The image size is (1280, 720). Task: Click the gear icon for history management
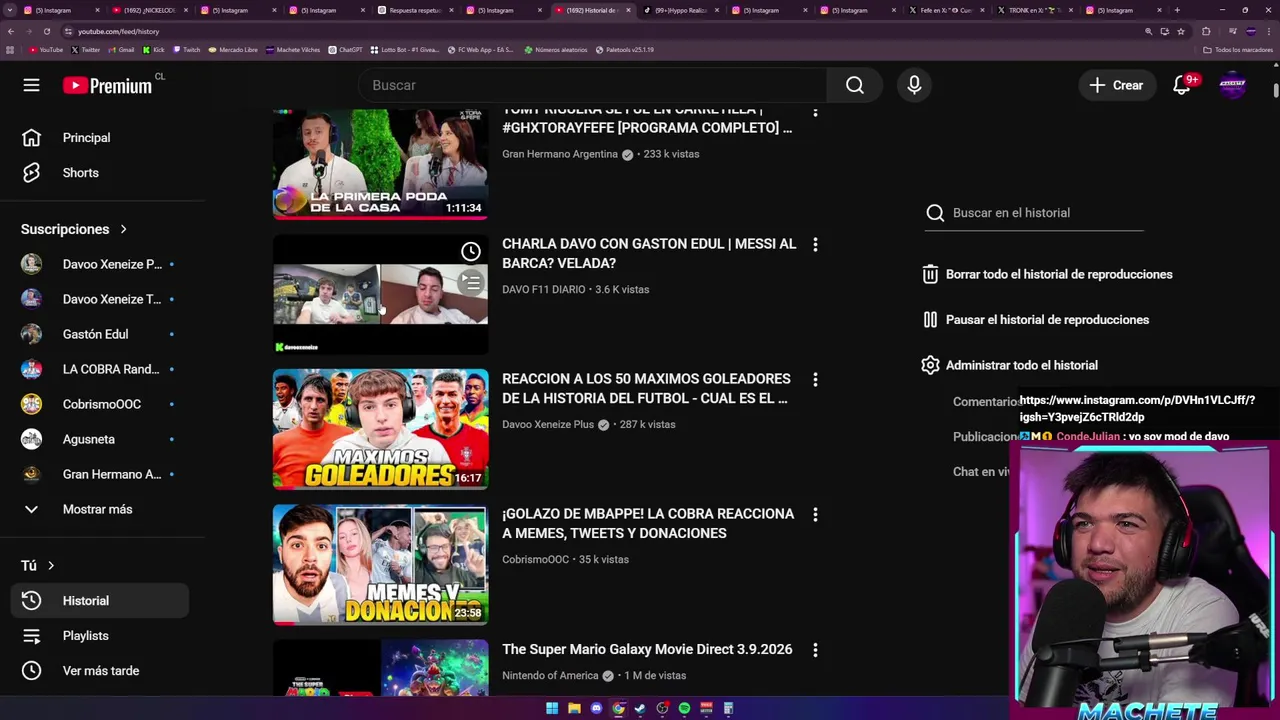tap(930, 365)
